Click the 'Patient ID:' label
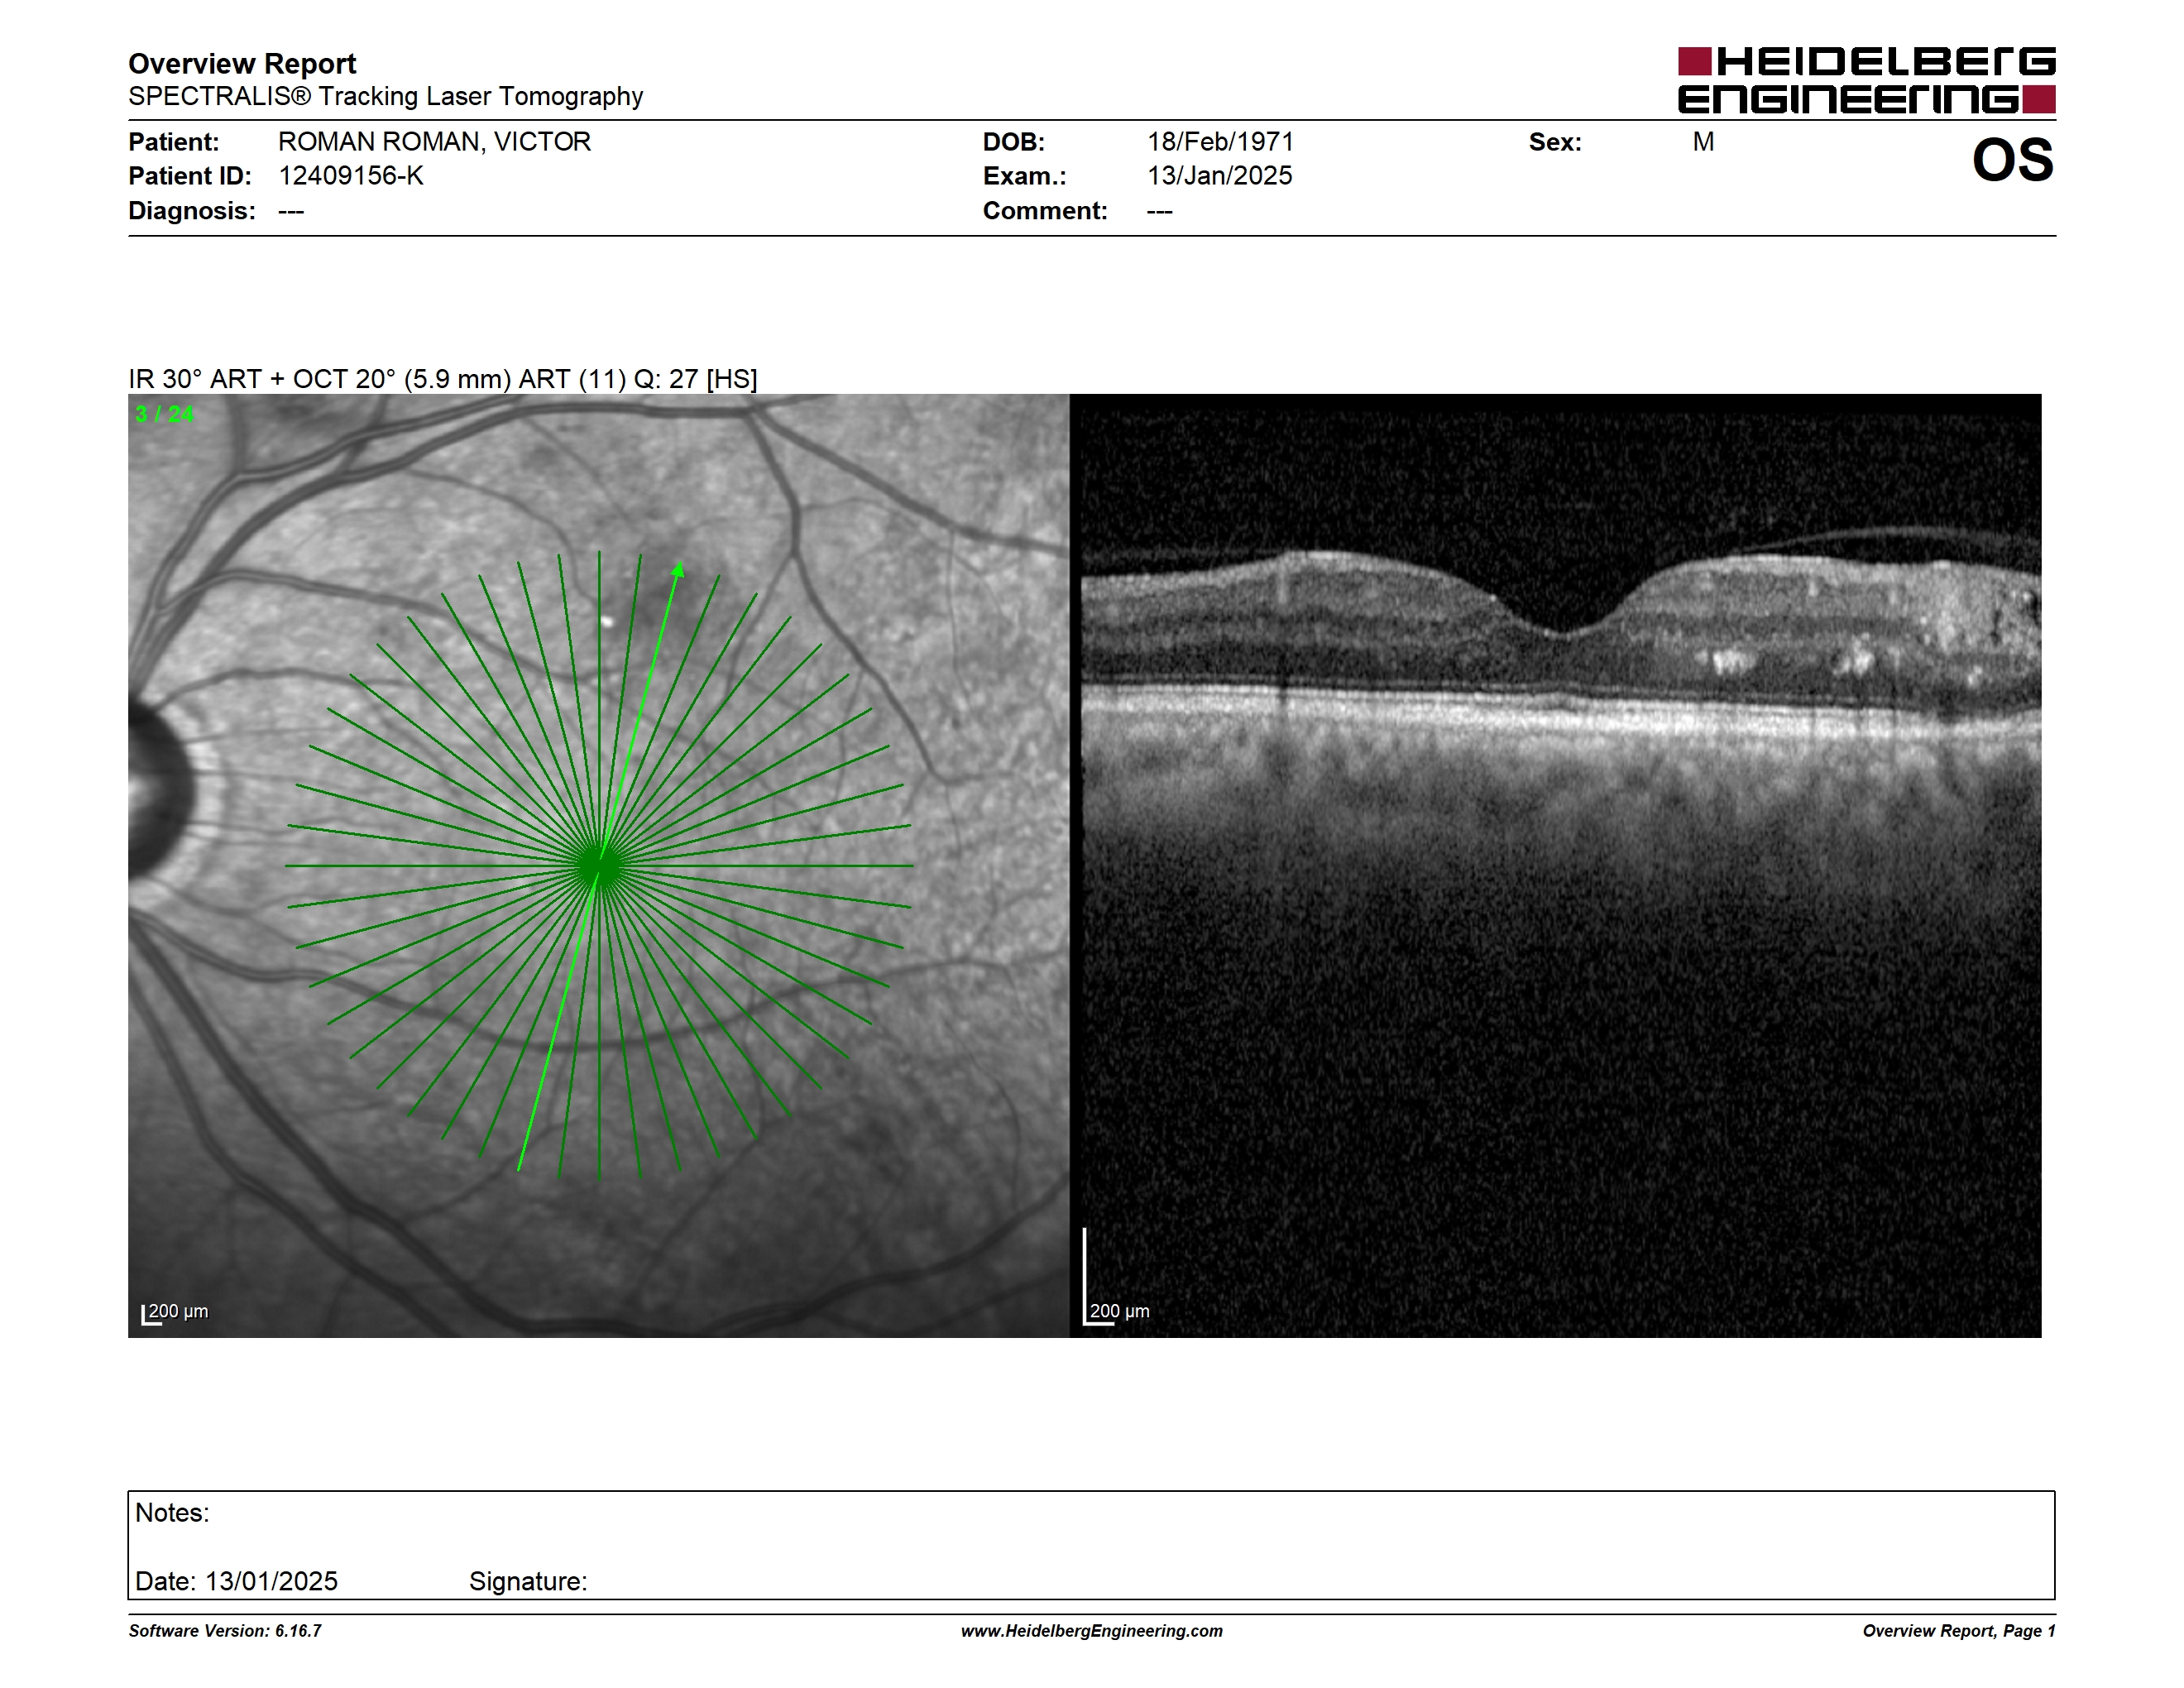This screenshot has height=1688, width=2184. pyautogui.click(x=190, y=176)
